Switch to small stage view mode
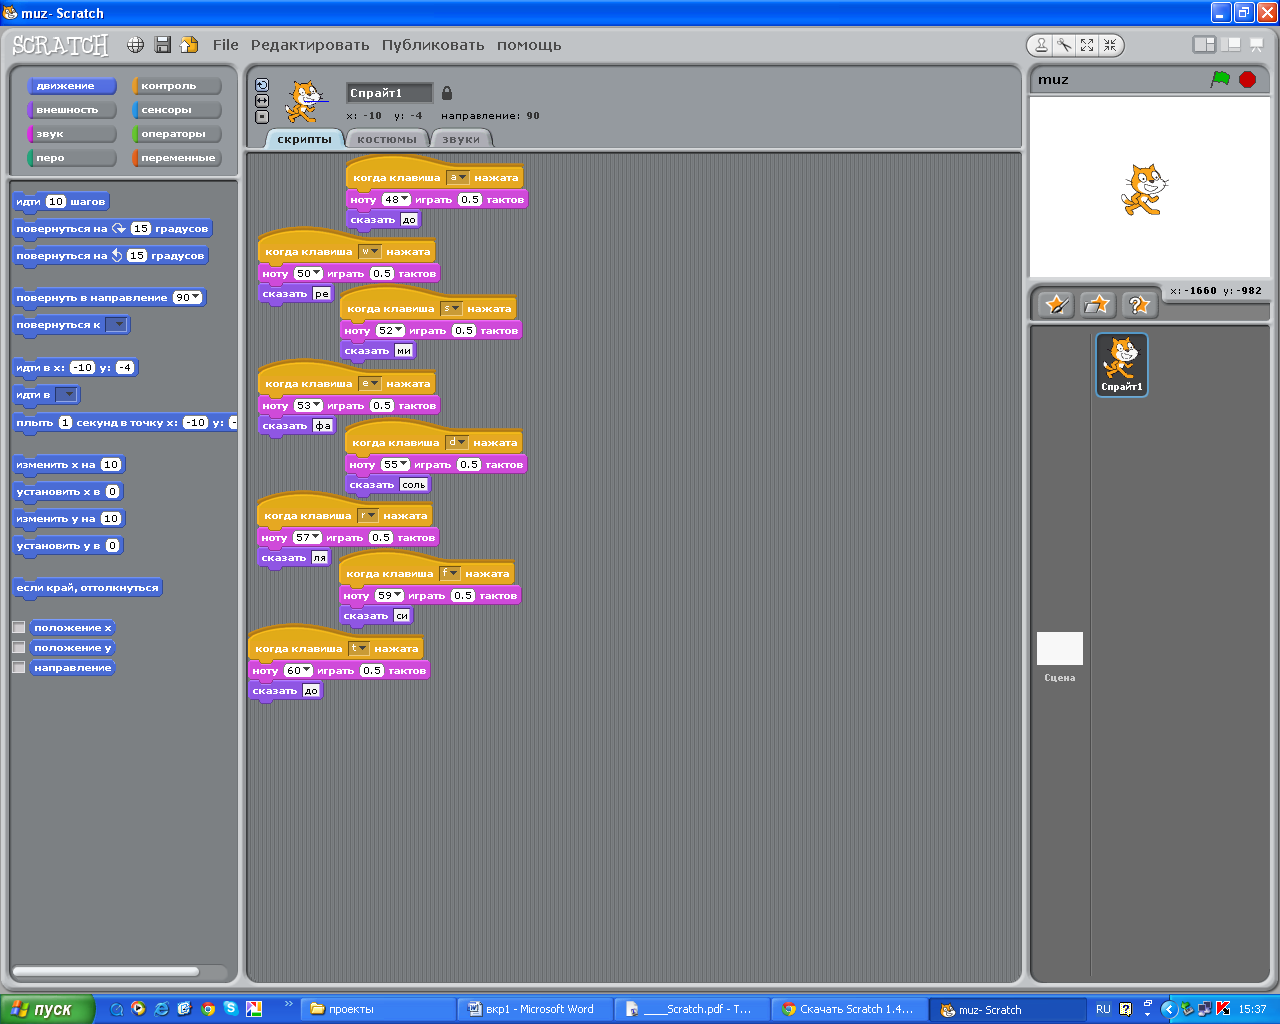Viewport: 1280px width, 1024px height. (x=1204, y=45)
